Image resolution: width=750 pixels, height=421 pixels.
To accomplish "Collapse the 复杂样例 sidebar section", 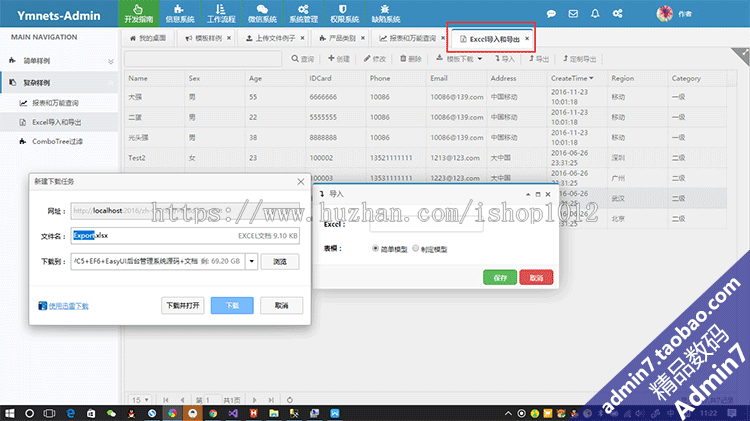I will coord(59,83).
